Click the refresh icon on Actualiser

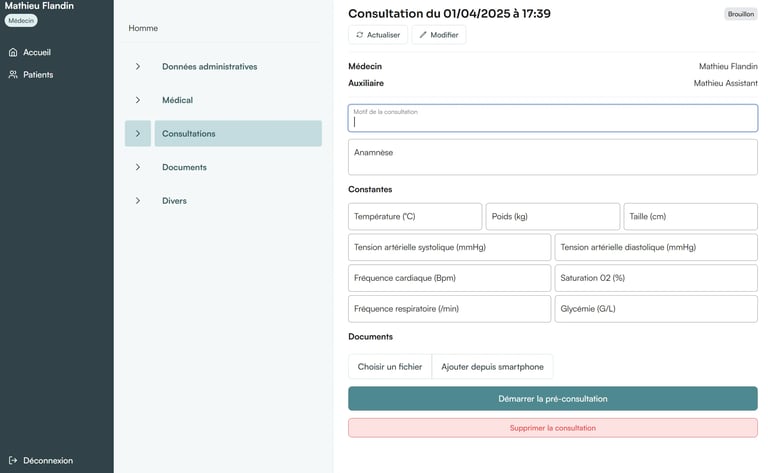pyautogui.click(x=360, y=35)
